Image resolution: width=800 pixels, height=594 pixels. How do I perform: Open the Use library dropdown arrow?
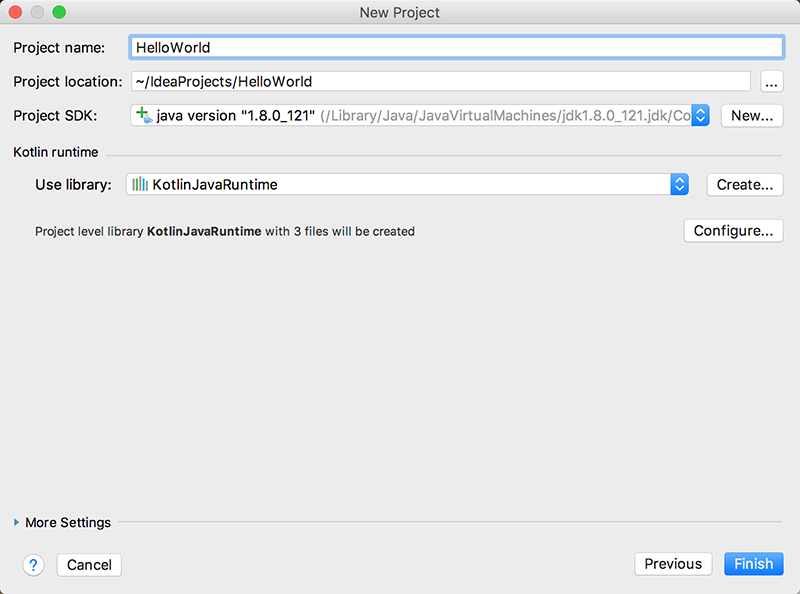pos(680,184)
